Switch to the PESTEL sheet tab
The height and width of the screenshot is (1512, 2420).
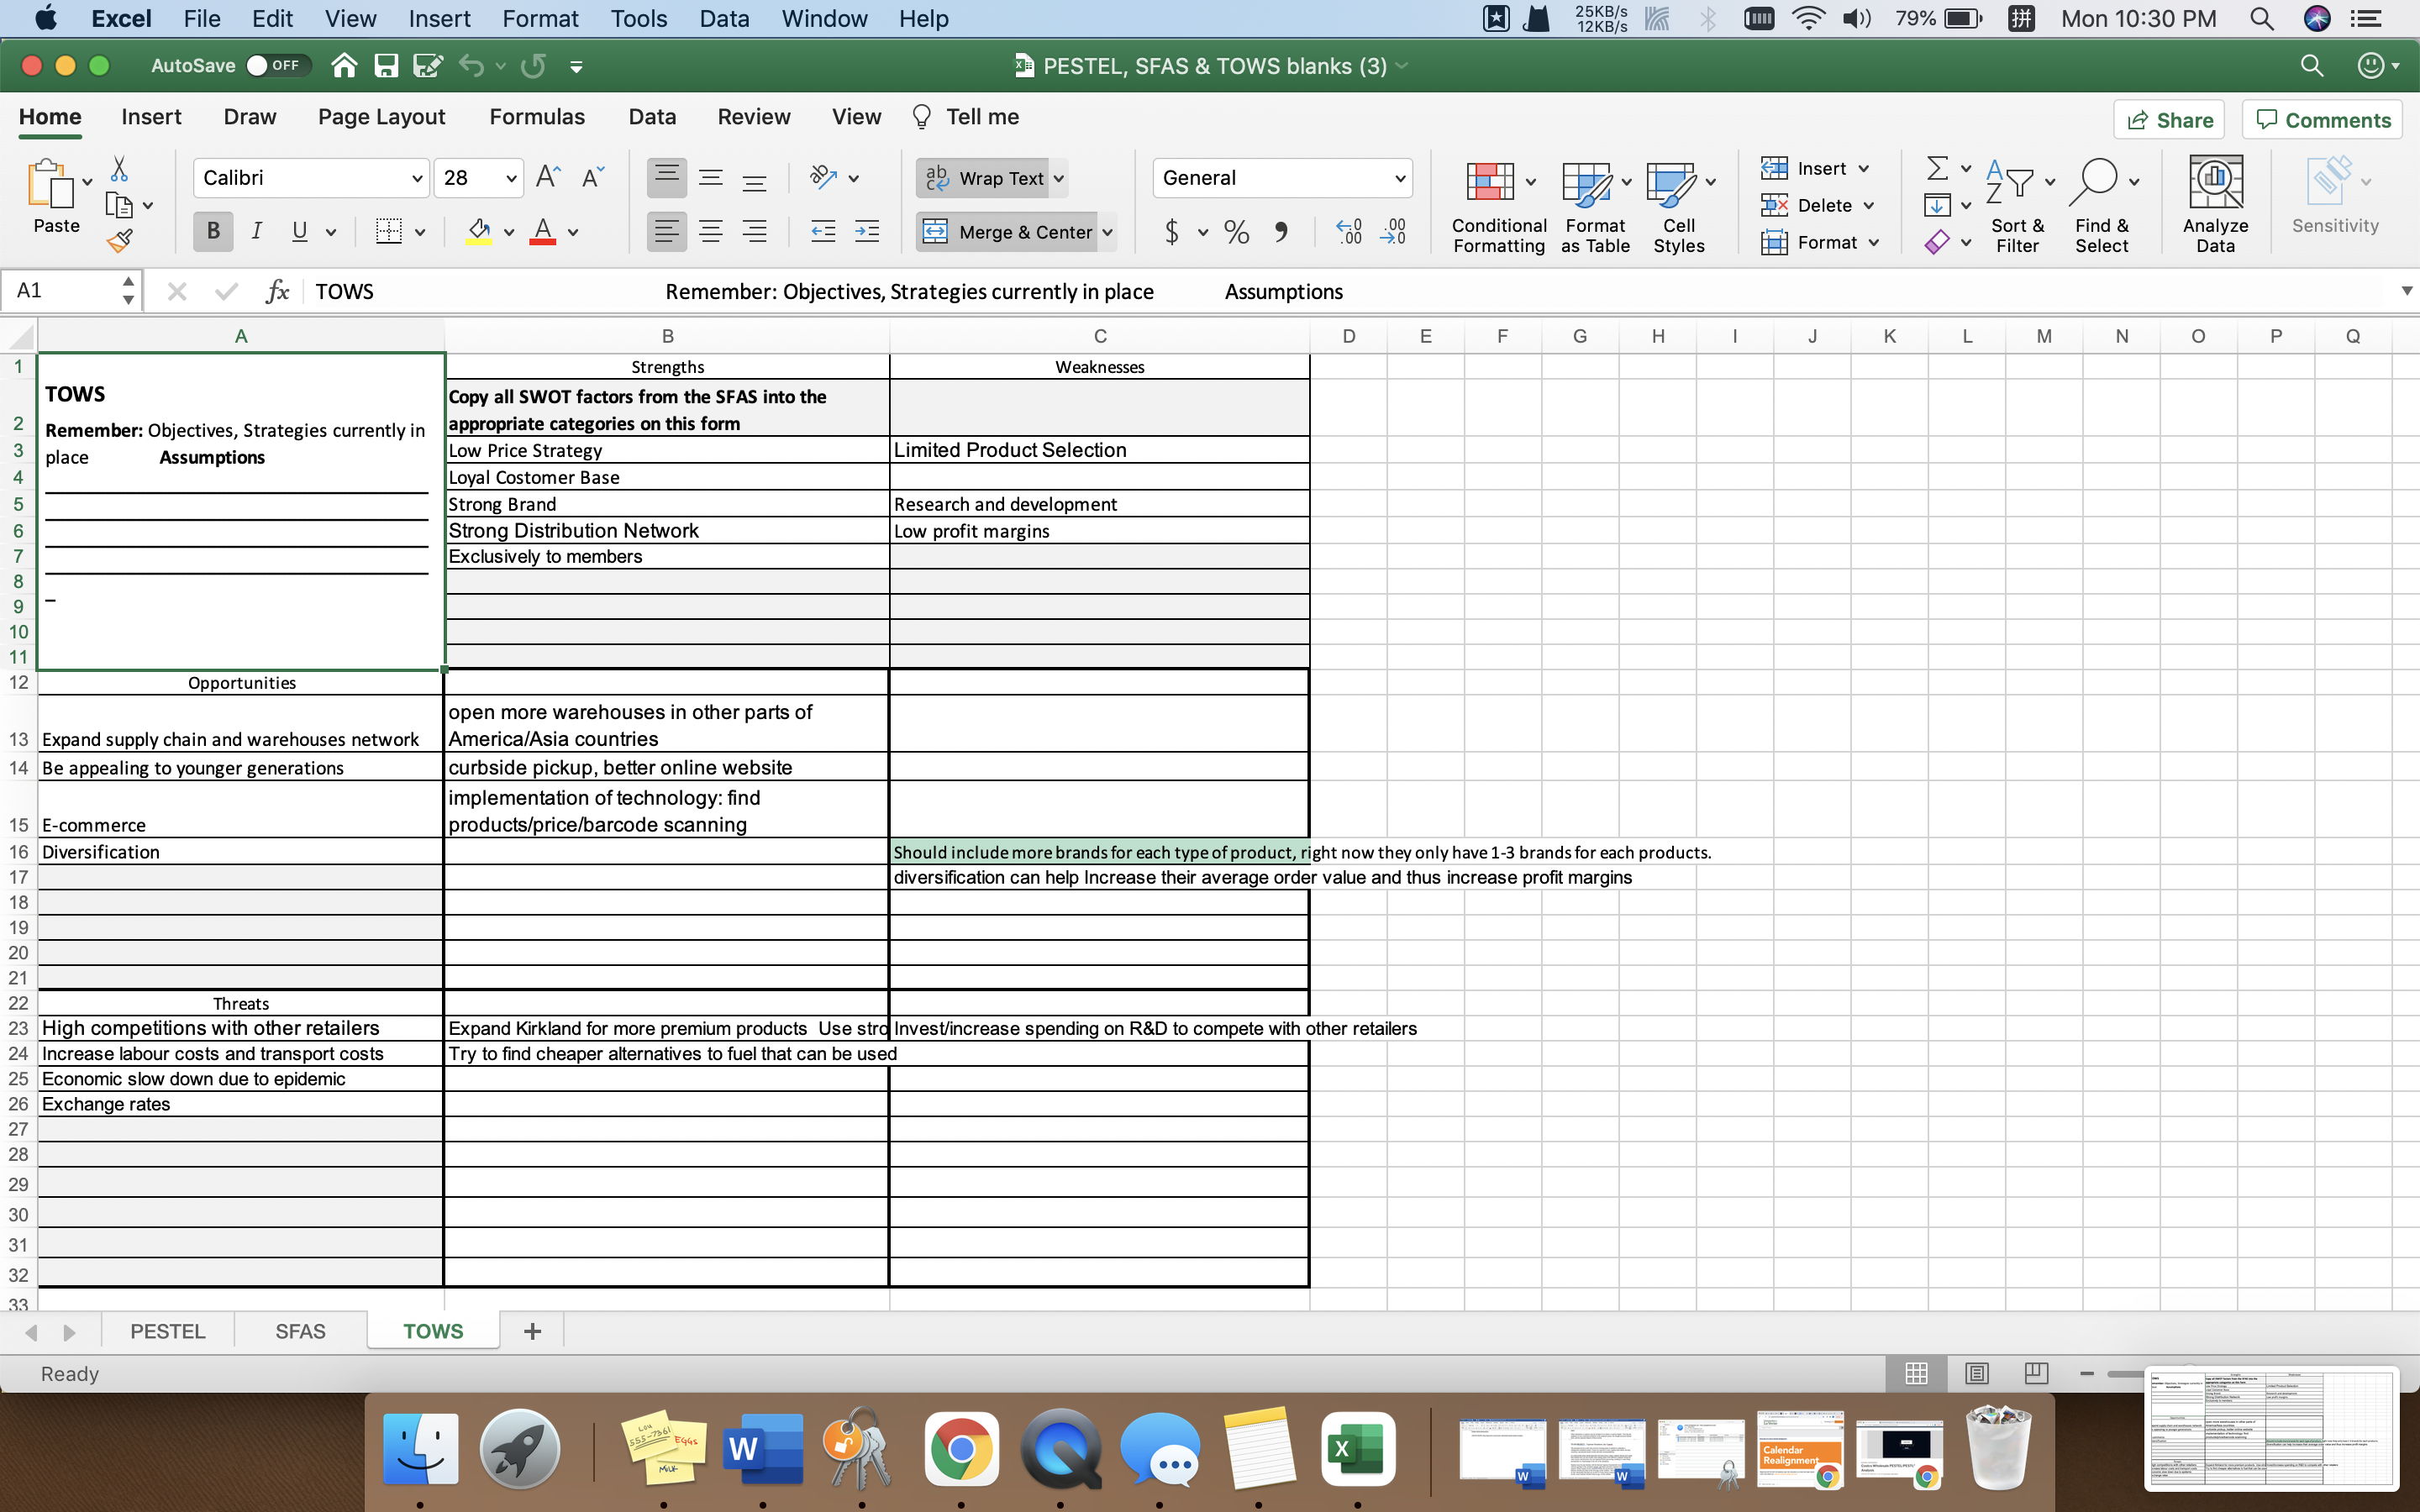pyautogui.click(x=167, y=1331)
